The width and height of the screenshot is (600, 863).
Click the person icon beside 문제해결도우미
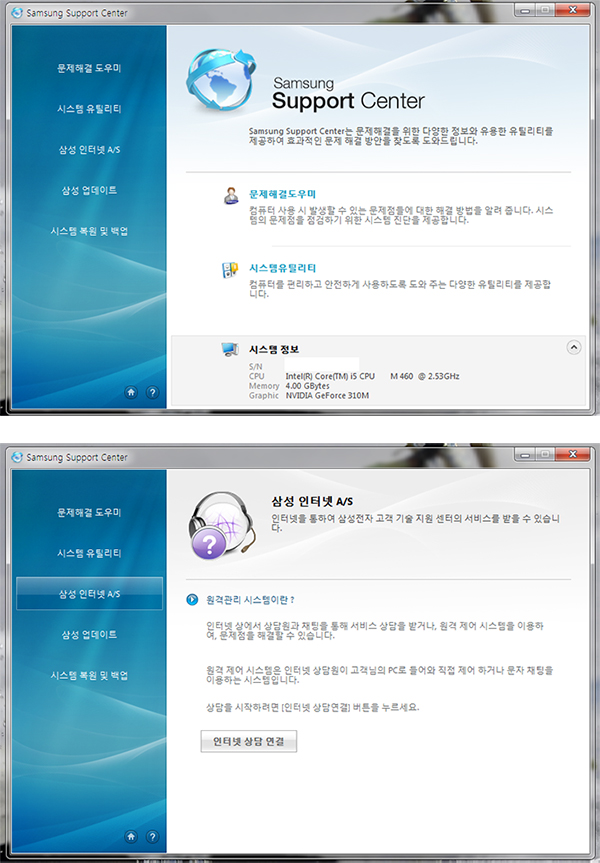pos(231,195)
